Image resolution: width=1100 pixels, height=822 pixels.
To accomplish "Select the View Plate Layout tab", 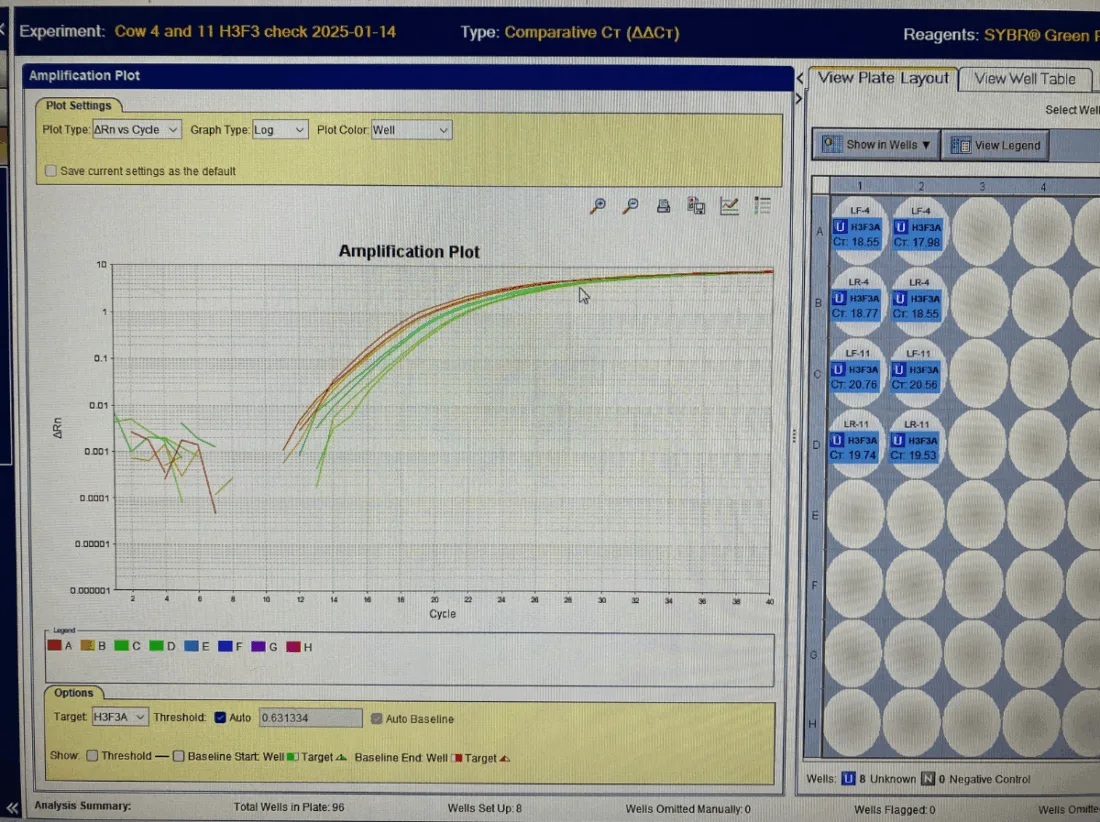I will 882,79.
